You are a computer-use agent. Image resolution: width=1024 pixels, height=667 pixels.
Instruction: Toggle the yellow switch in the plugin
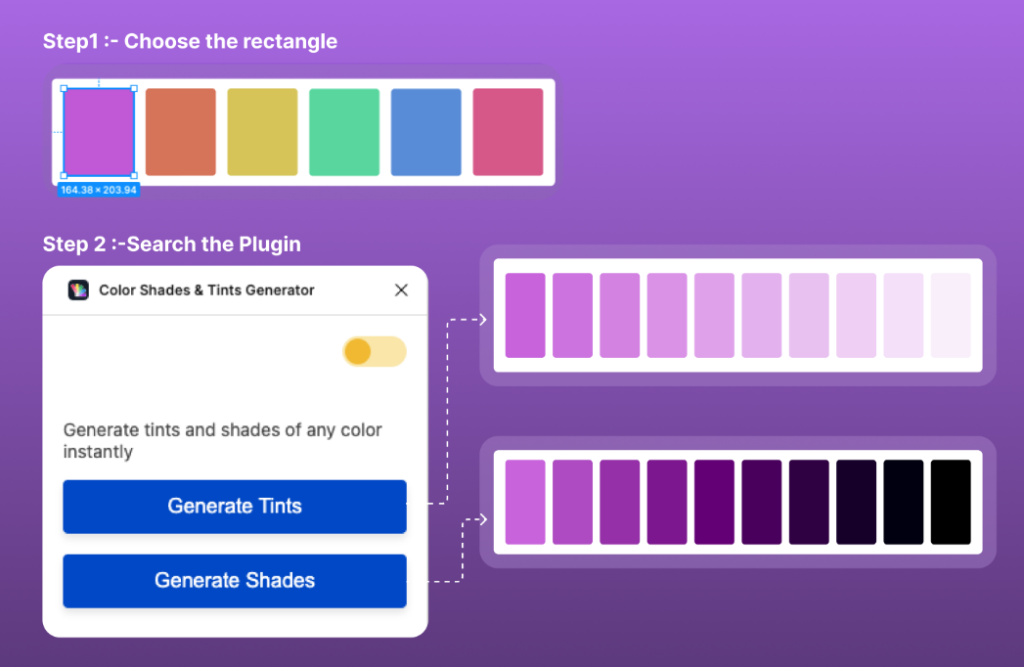tap(375, 351)
